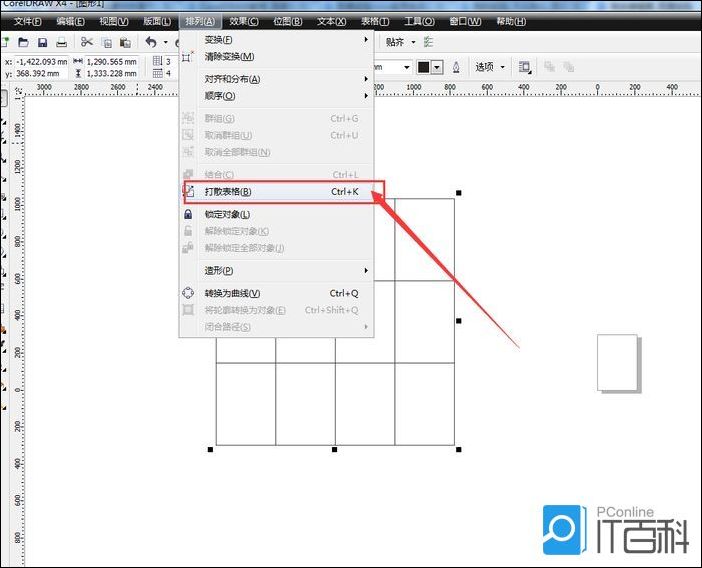Click the bottom-center selection handle of the table
The width and height of the screenshot is (702, 568).
click(334, 449)
